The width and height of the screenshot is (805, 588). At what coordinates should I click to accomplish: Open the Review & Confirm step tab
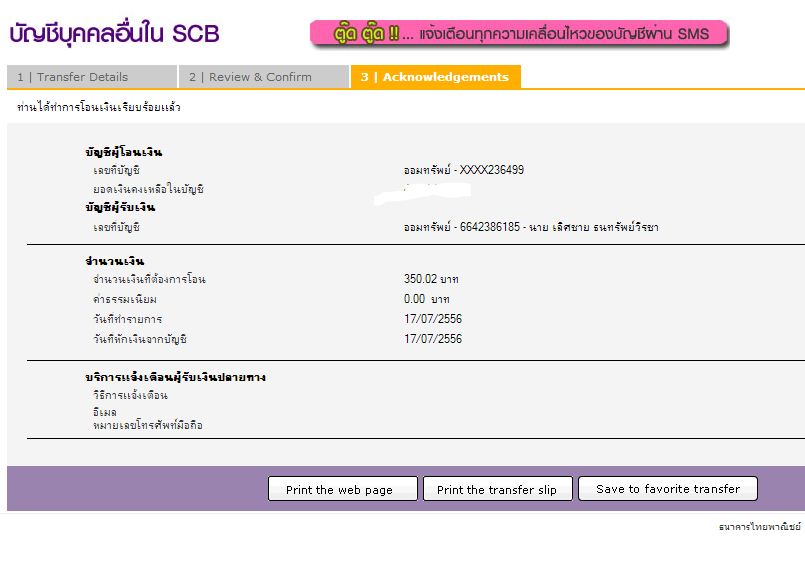(x=264, y=77)
